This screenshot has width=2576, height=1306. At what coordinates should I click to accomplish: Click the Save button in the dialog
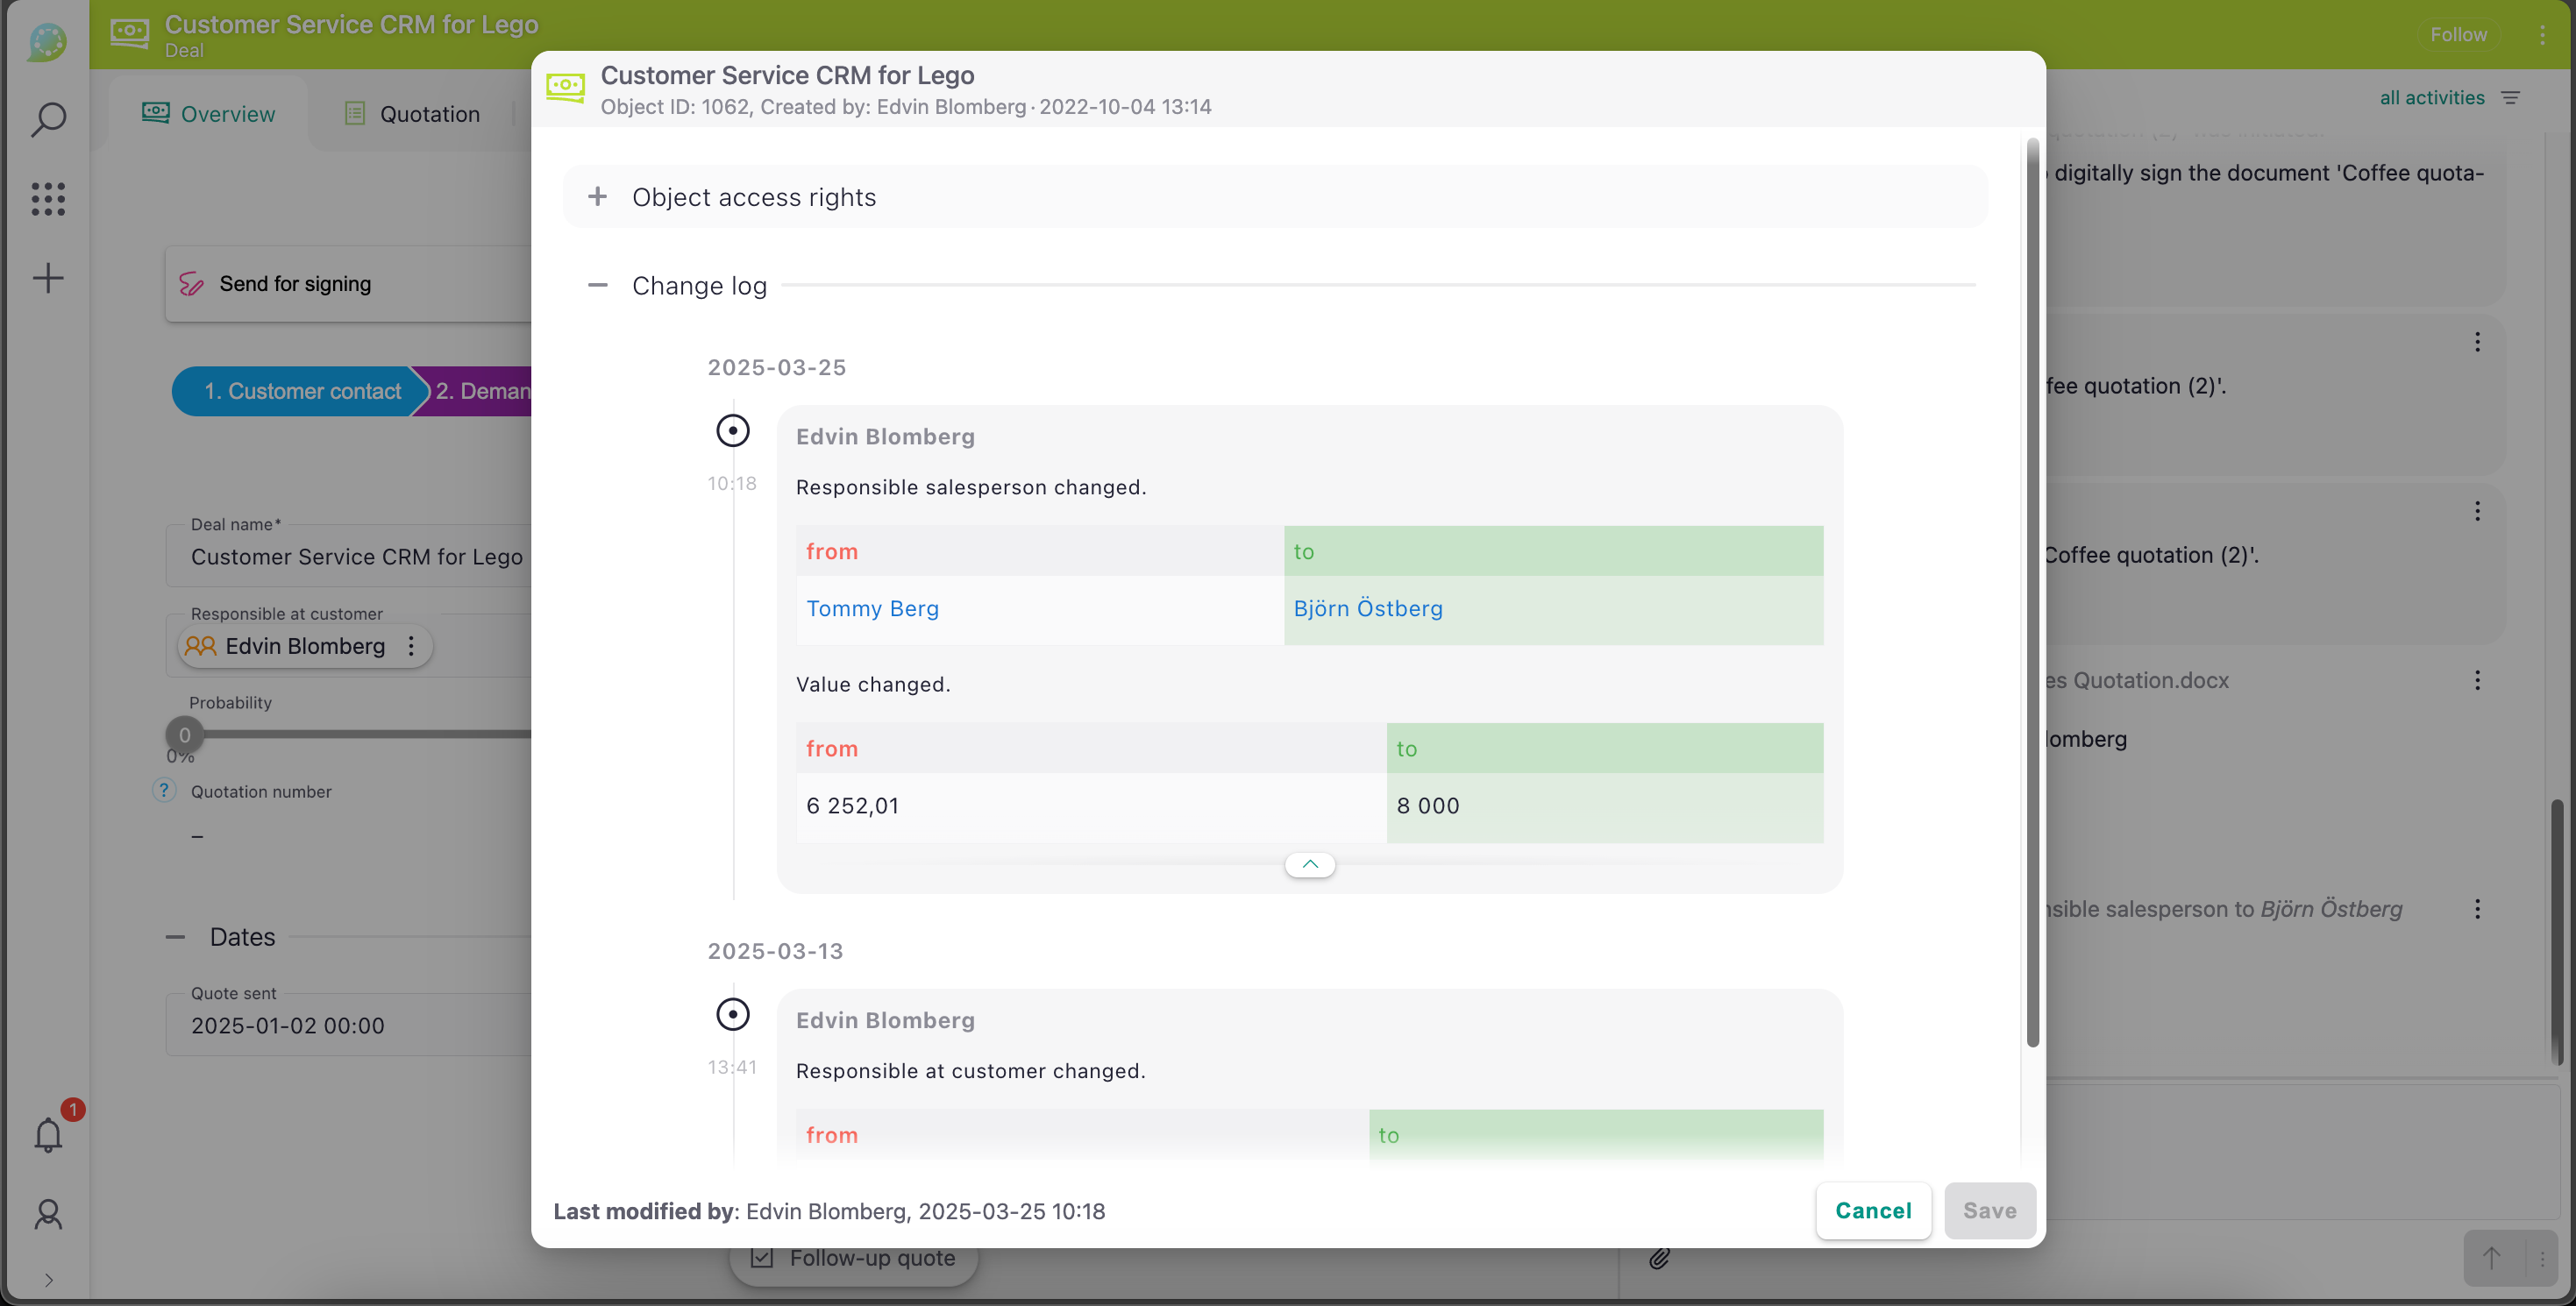(x=1989, y=1211)
